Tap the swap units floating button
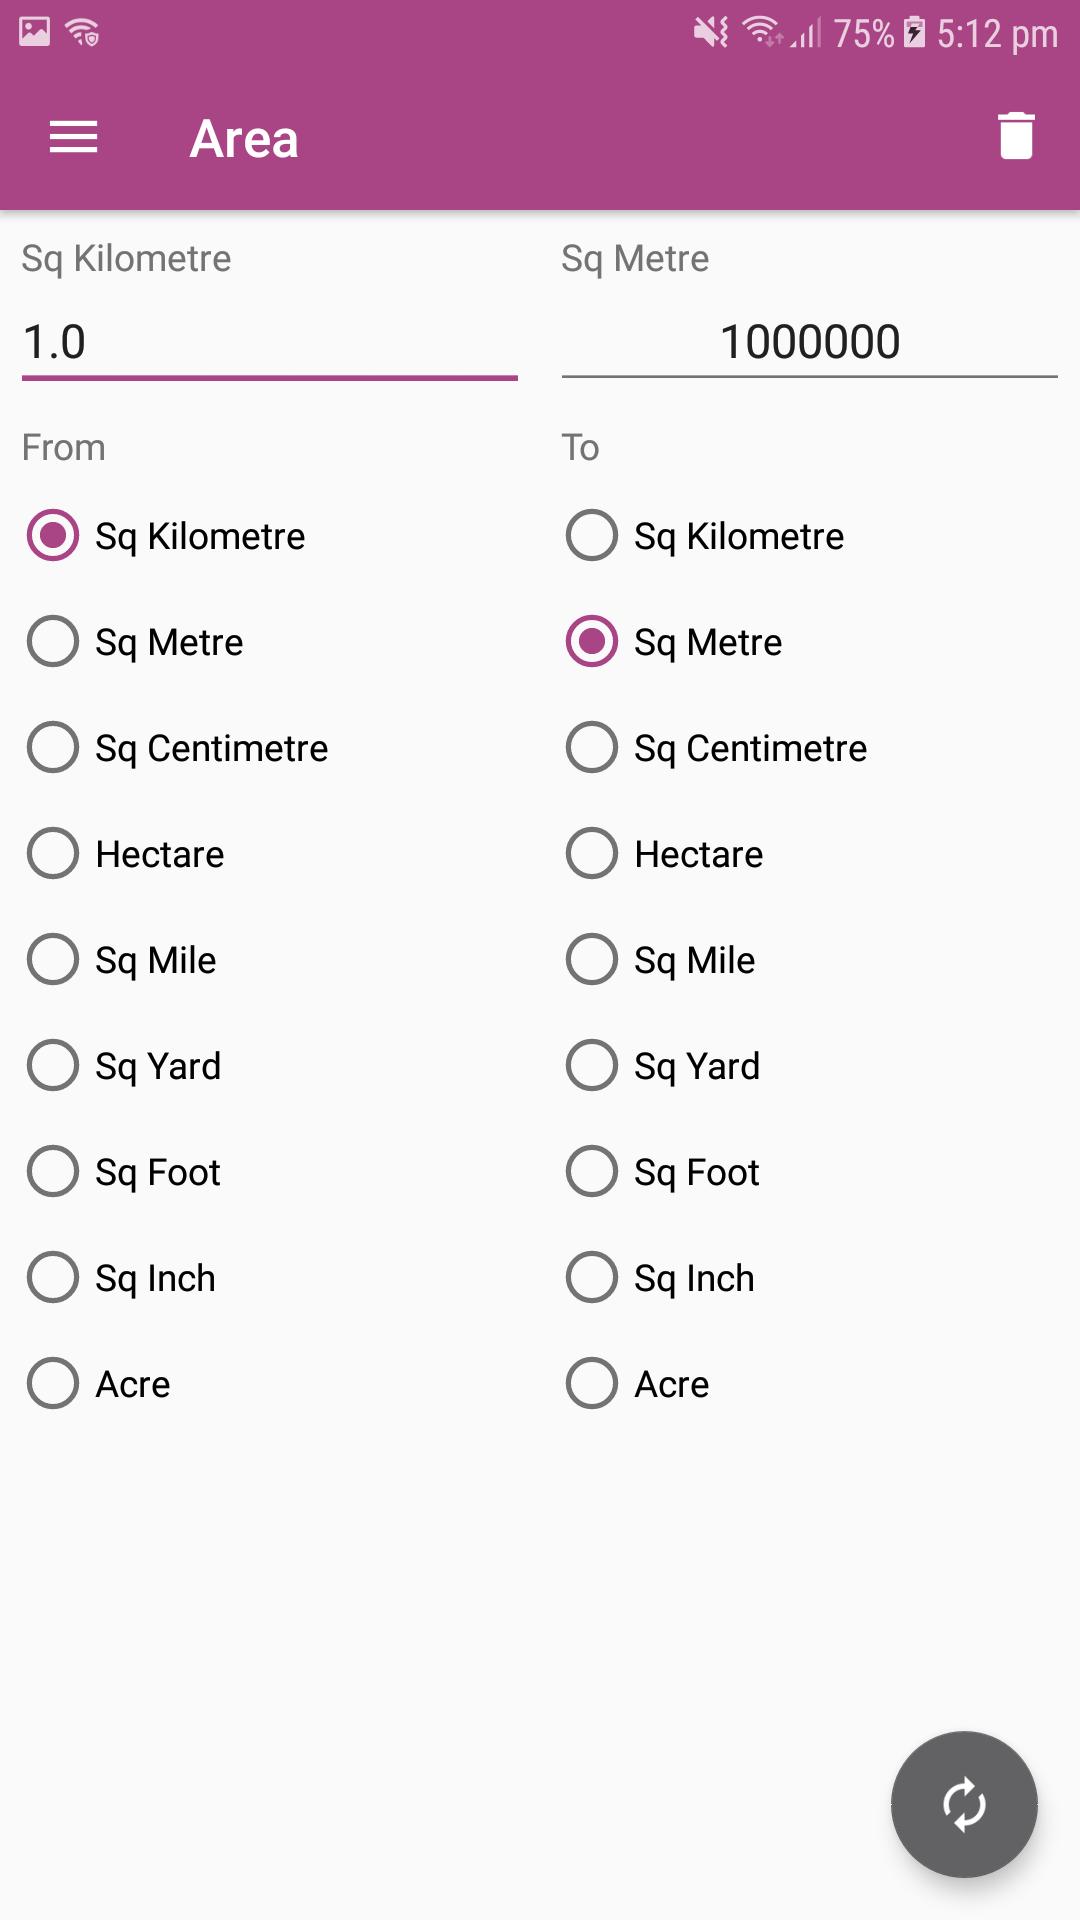 point(964,1804)
